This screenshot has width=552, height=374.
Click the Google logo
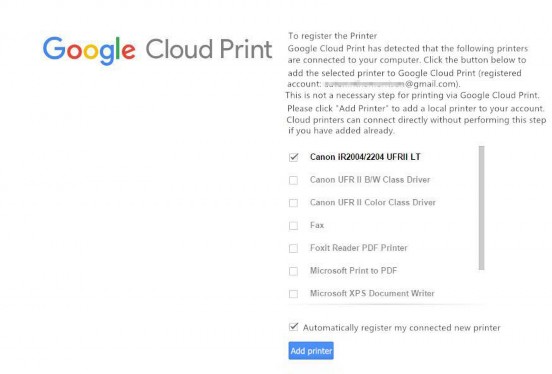pos(89,50)
